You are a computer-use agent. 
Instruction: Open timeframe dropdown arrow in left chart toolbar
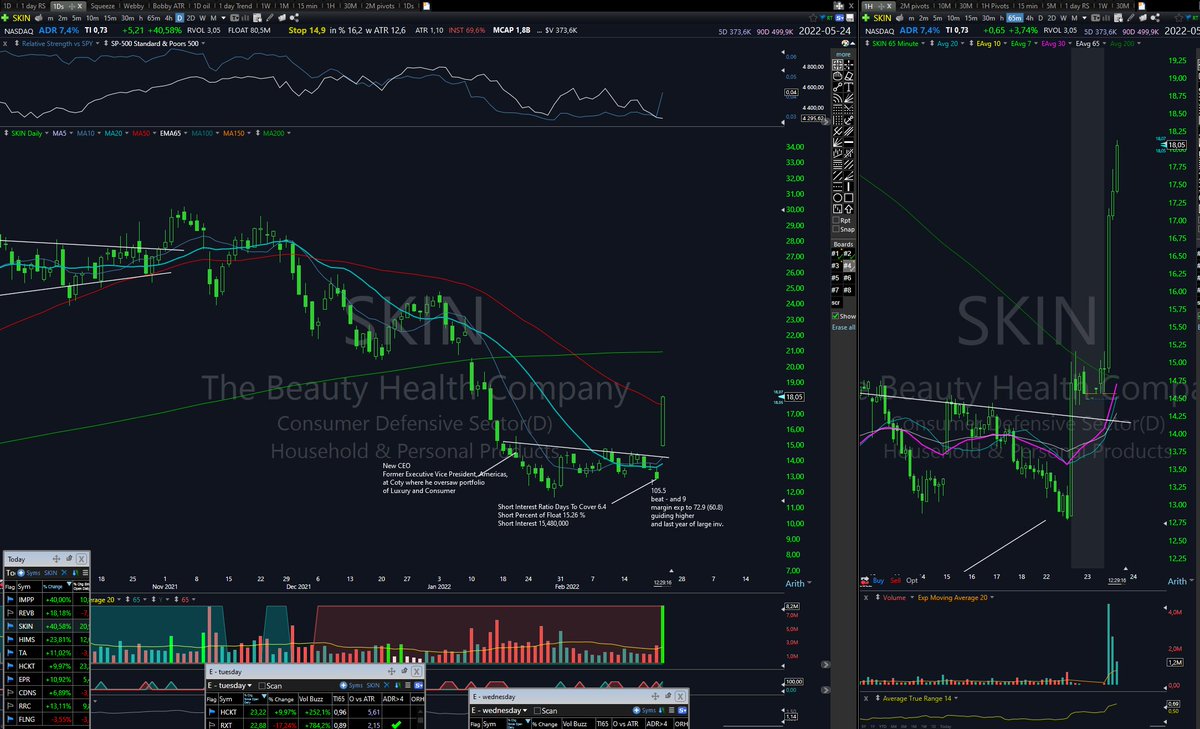pos(223,18)
